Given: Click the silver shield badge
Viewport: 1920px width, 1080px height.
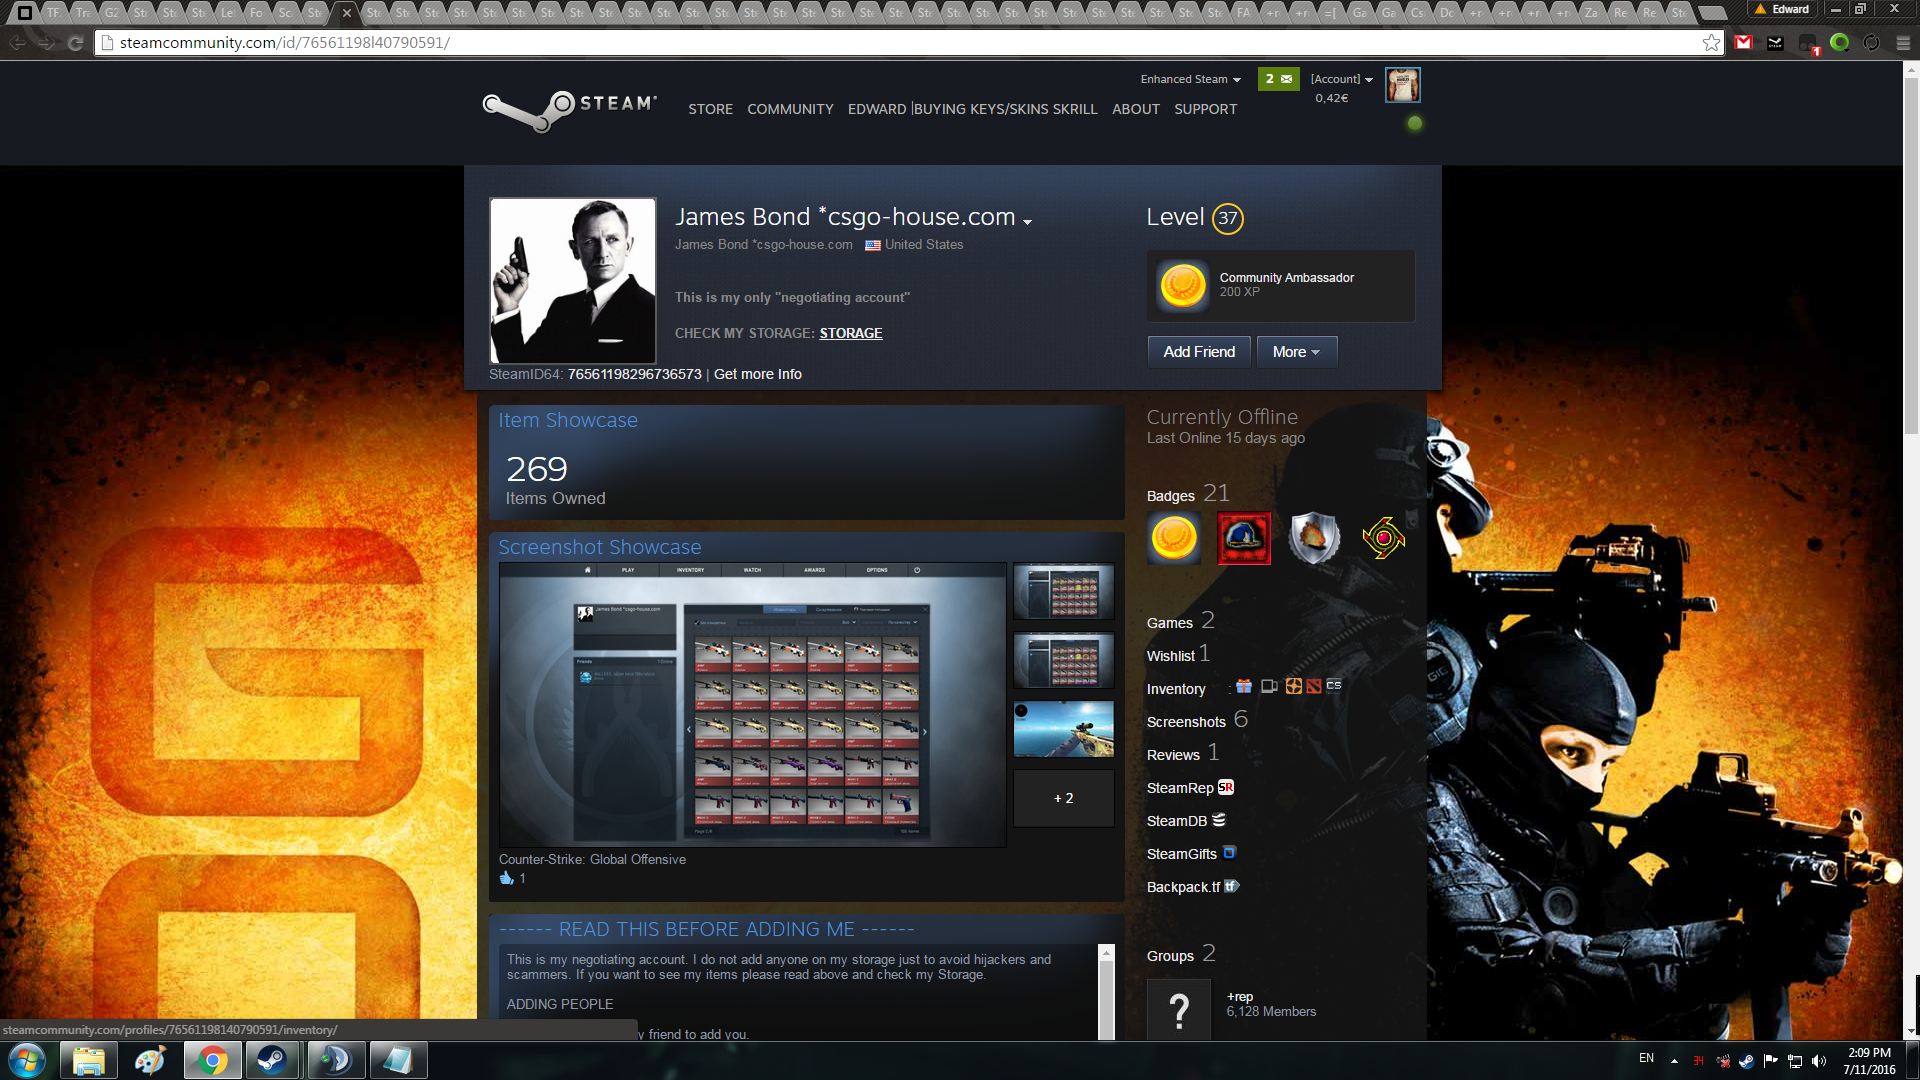Looking at the screenshot, I should (1313, 538).
